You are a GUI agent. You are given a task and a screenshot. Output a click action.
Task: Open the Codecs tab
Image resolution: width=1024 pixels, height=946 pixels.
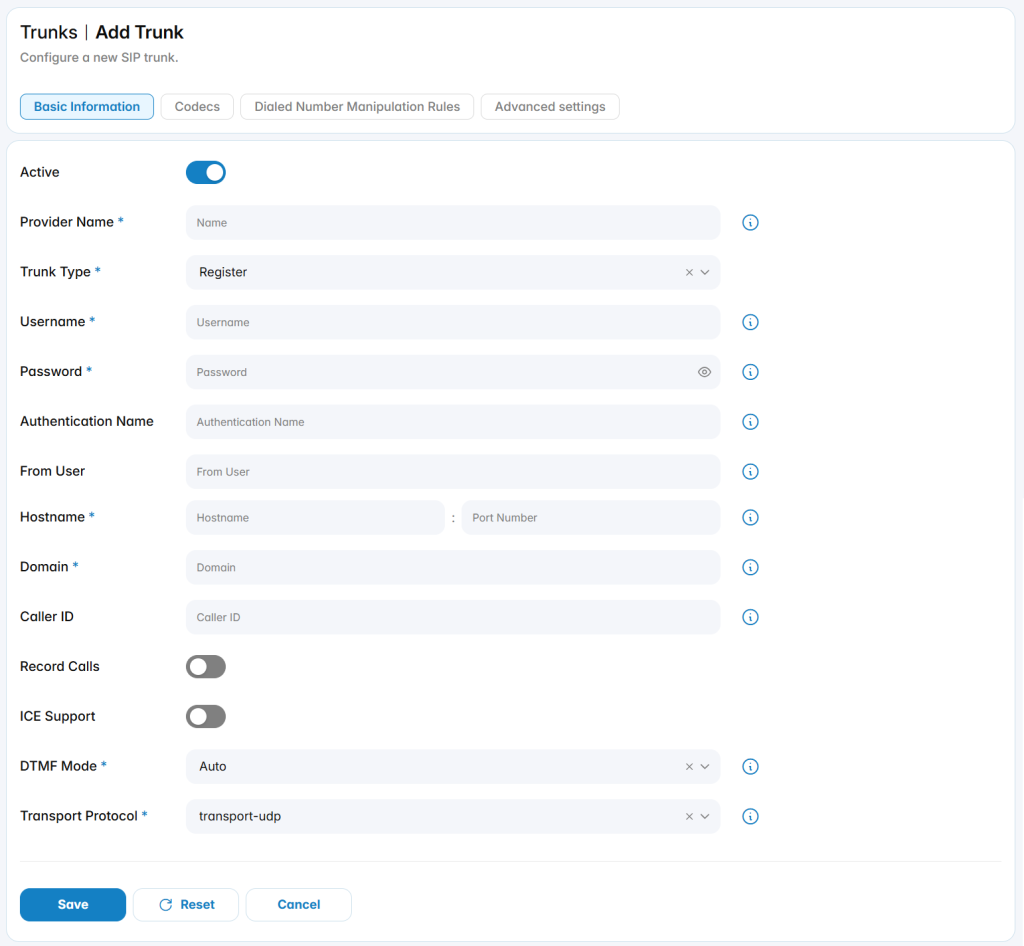pos(197,106)
